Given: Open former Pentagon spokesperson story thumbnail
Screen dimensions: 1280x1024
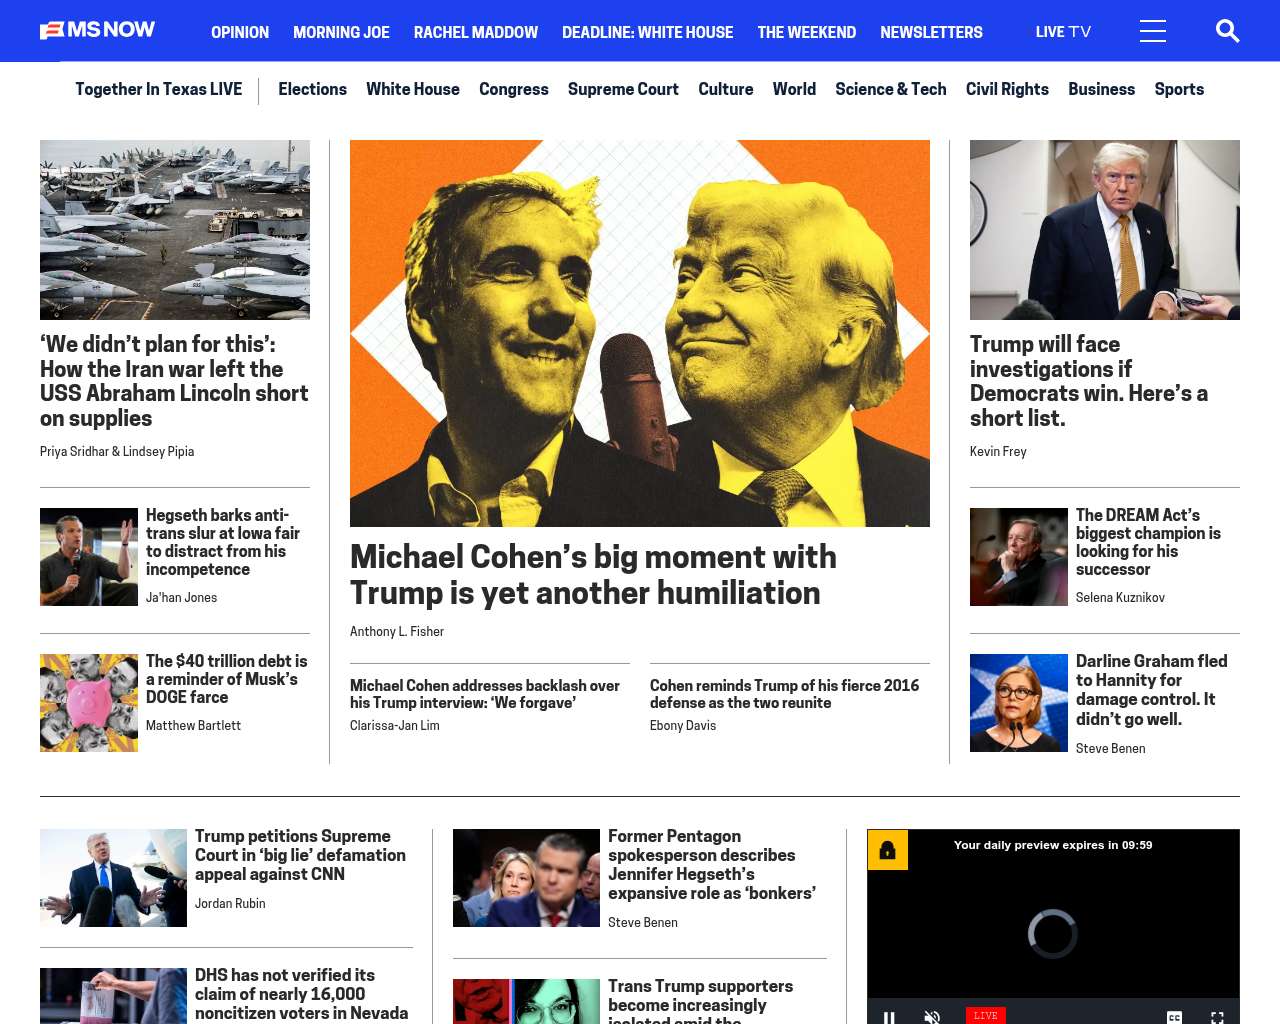Looking at the screenshot, I should pyautogui.click(x=526, y=878).
